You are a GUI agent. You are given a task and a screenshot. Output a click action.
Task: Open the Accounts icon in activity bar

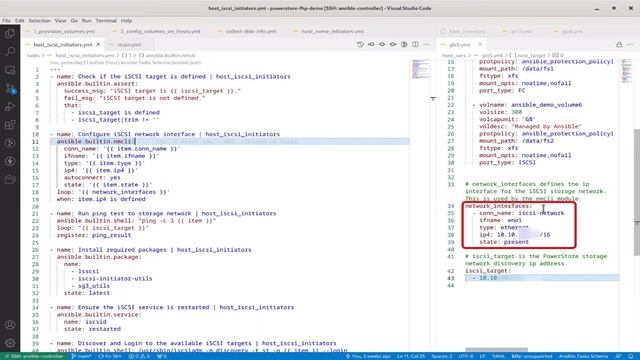click(x=10, y=325)
